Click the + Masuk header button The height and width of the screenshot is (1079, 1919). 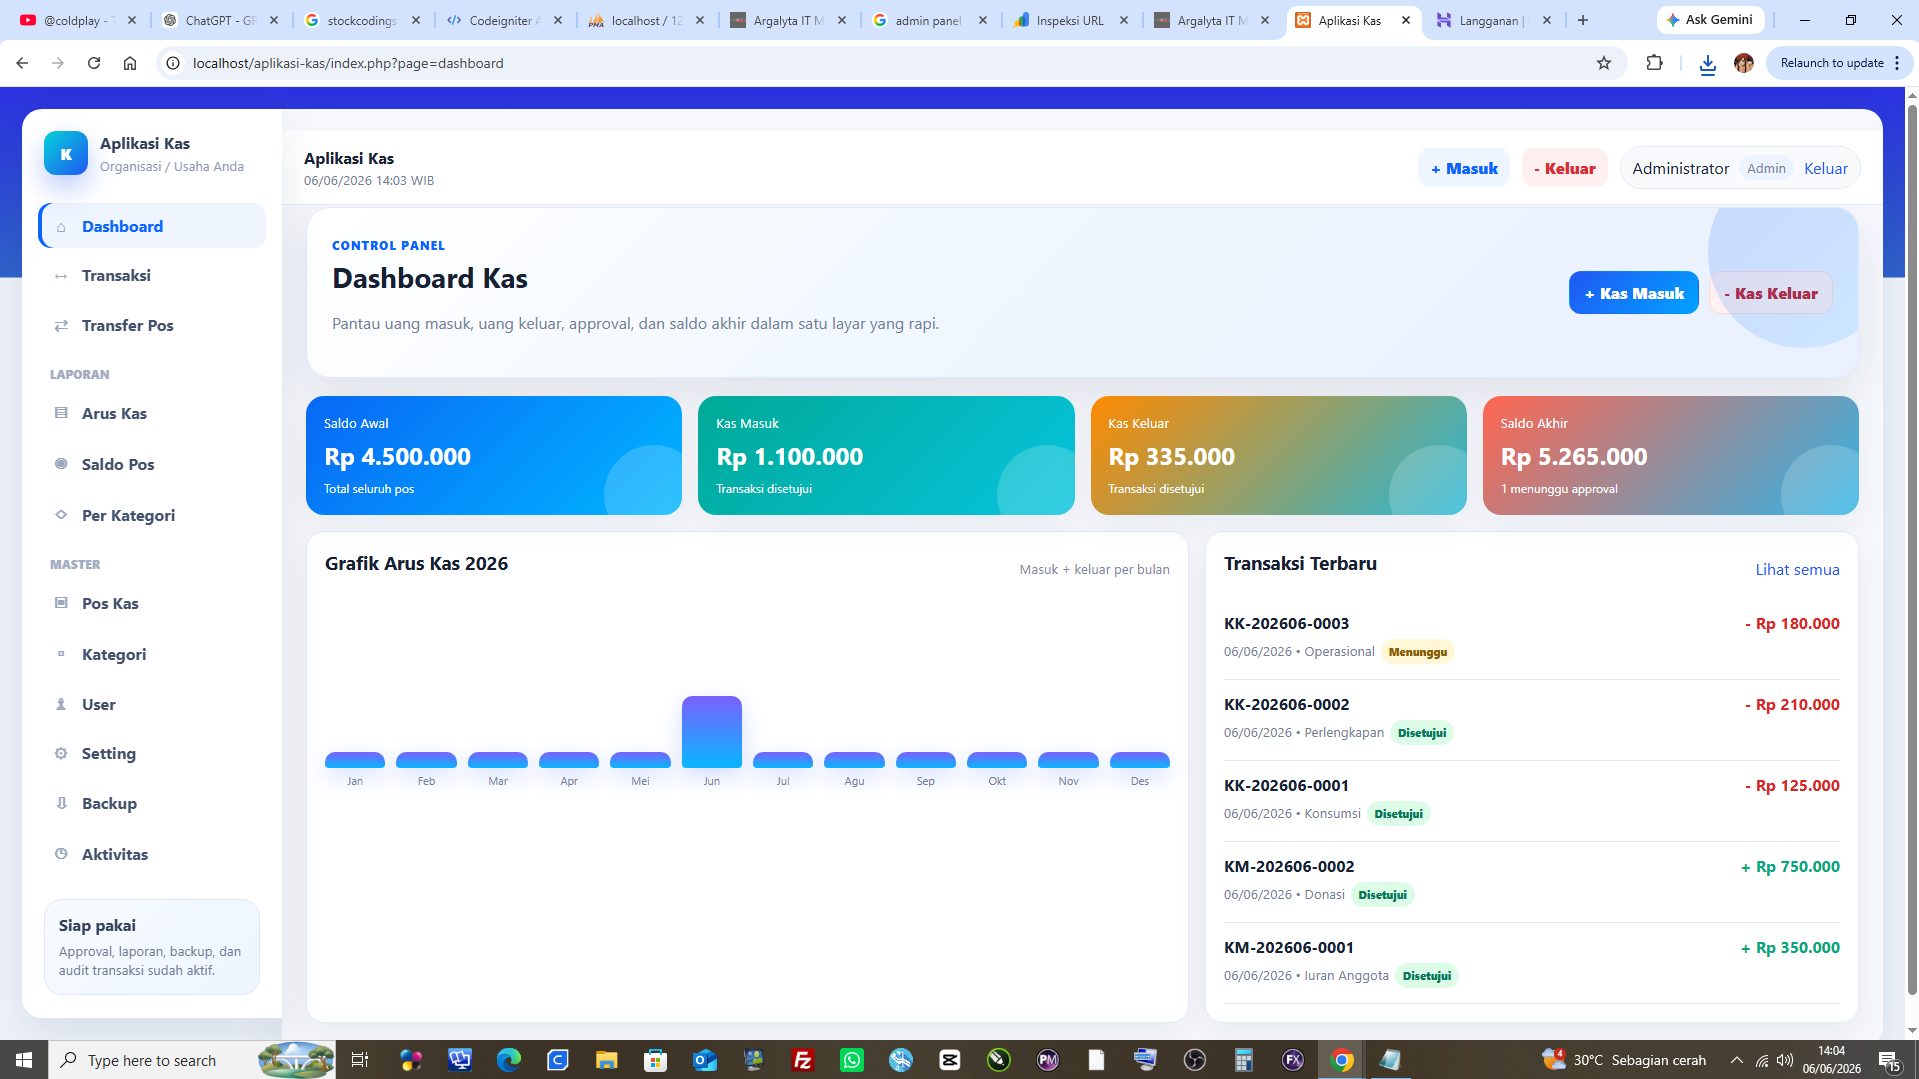coord(1464,168)
